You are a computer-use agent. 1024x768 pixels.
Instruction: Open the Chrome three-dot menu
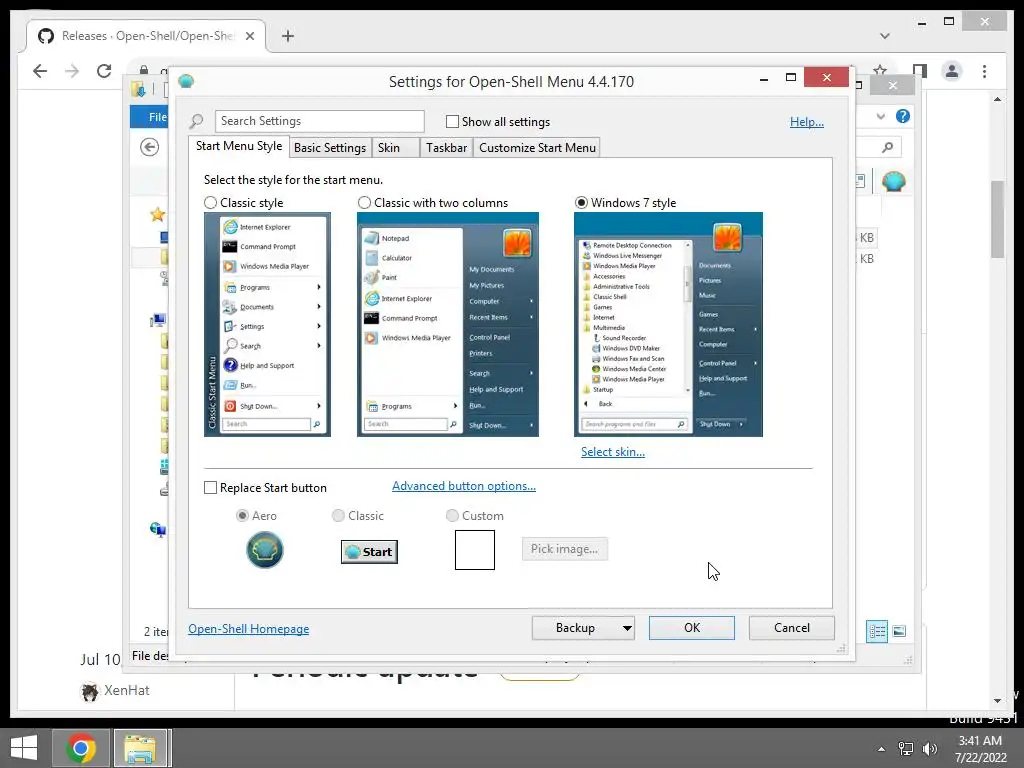point(984,71)
